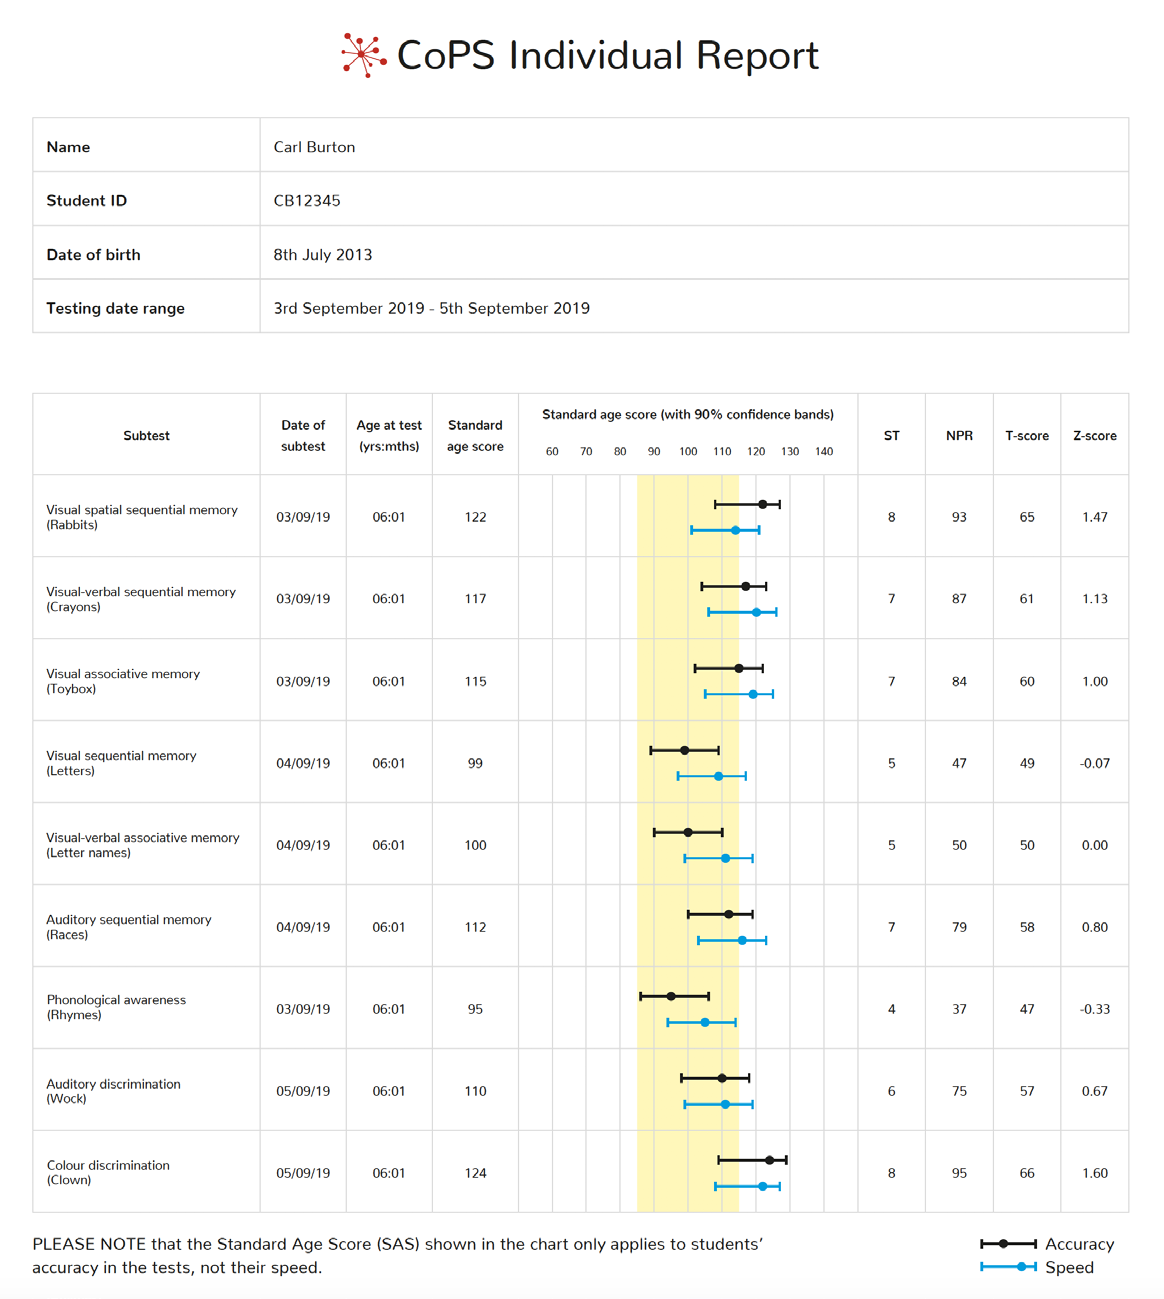Click the Age at test header

pyautogui.click(x=389, y=435)
